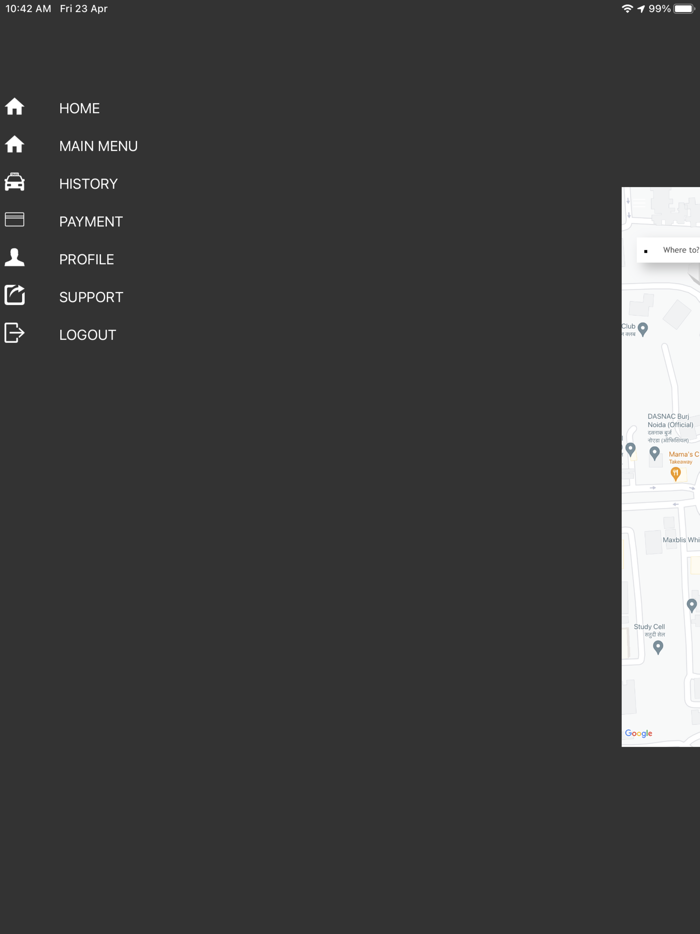Screen dimensions: 700x934
Task: Click the Google logo on the map
Action: pyautogui.click(x=639, y=733)
